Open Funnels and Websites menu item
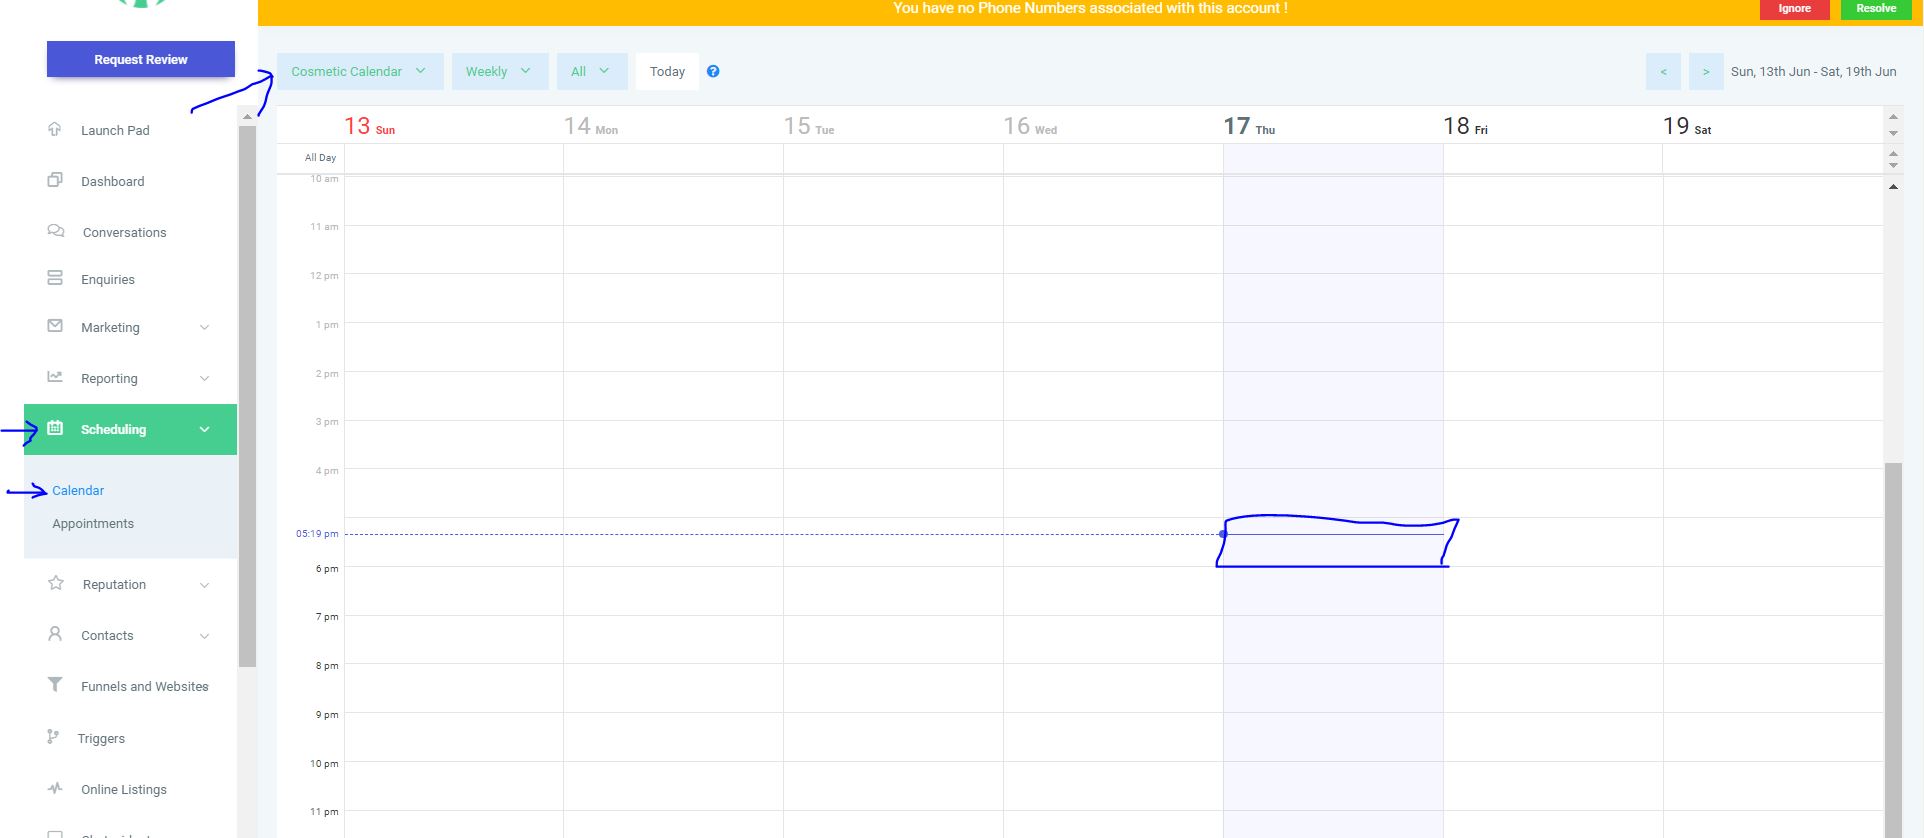The width and height of the screenshot is (1924, 838). [x=145, y=686]
